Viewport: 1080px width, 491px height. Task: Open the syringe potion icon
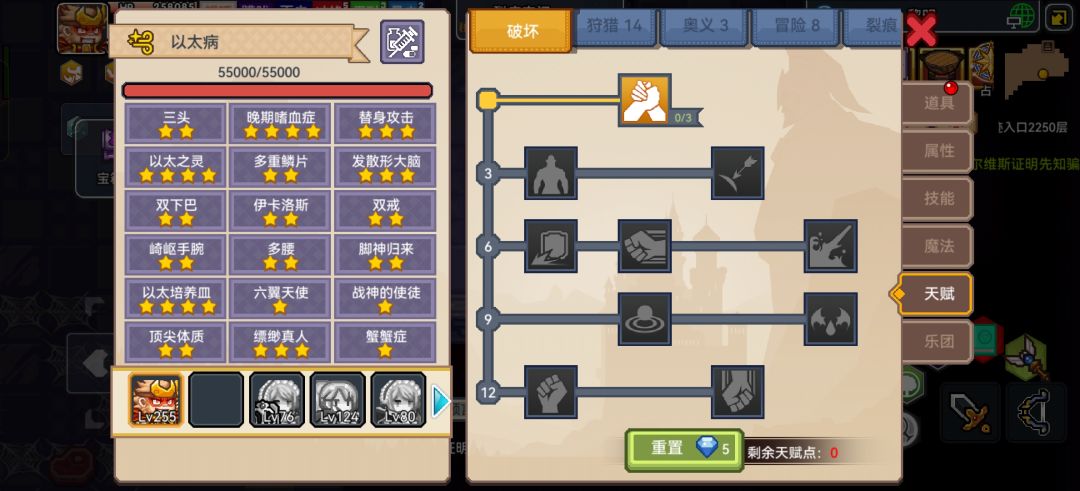(x=402, y=42)
